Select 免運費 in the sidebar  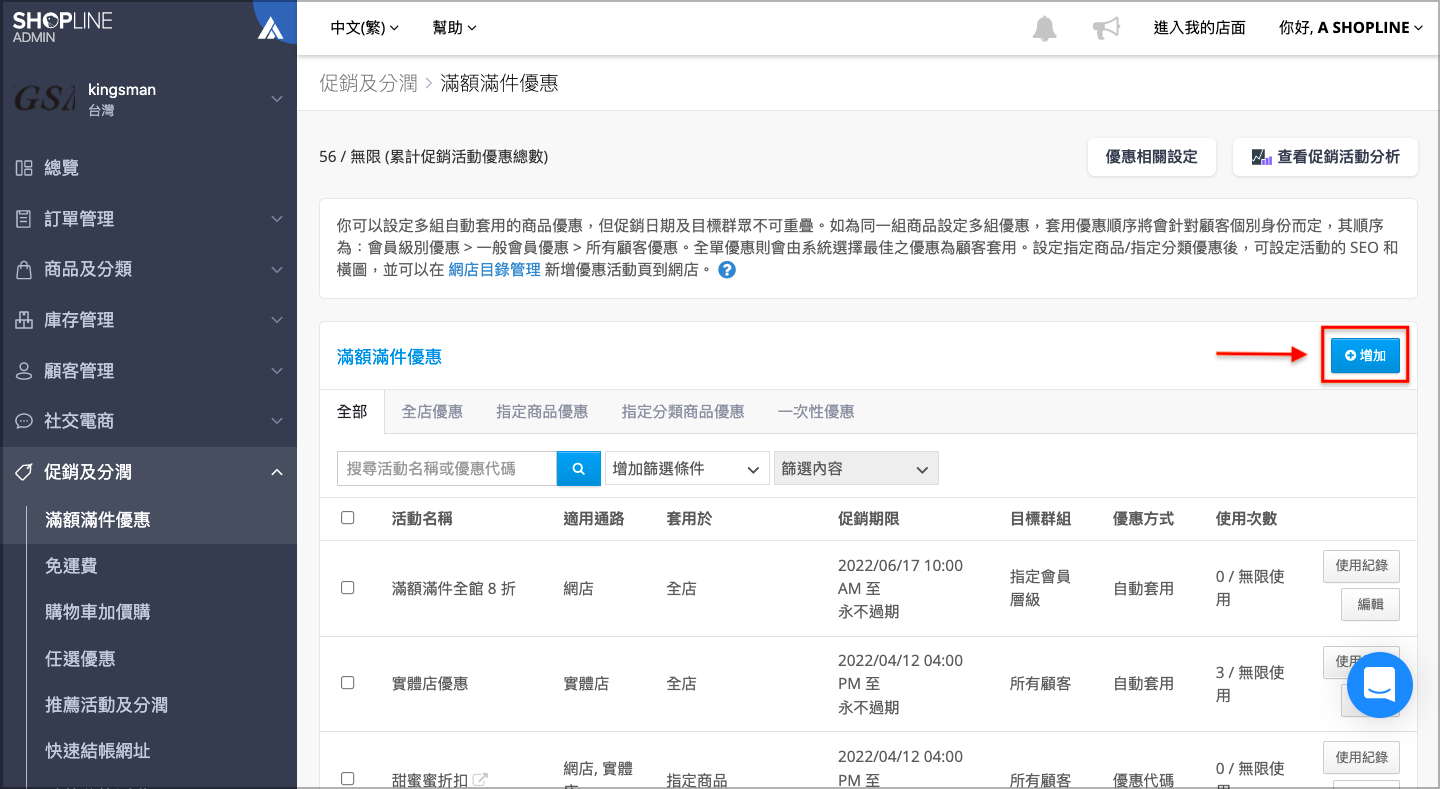[x=71, y=566]
